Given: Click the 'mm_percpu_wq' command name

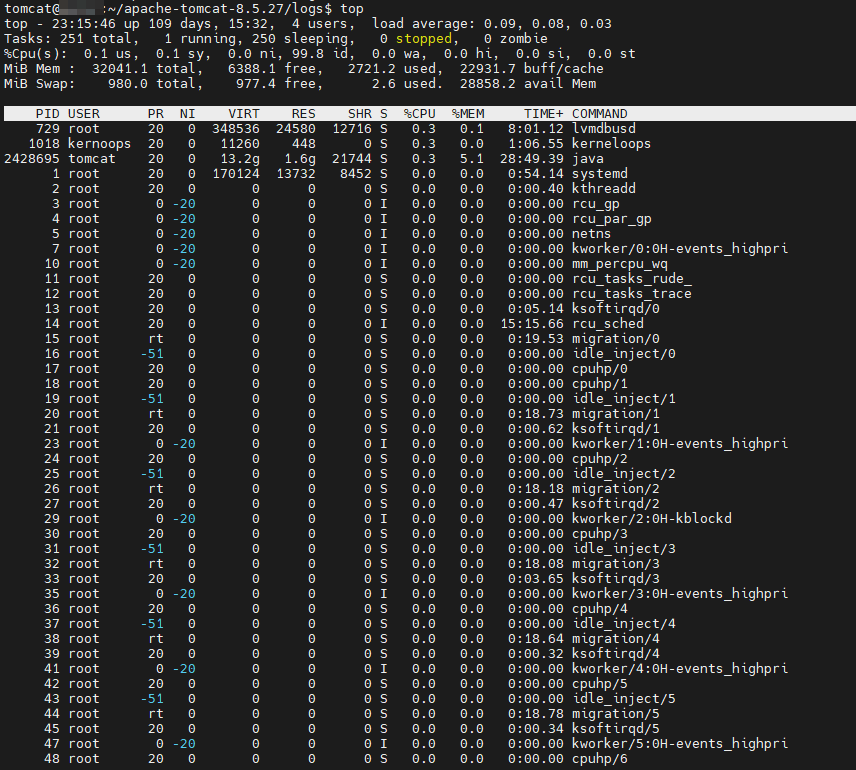Looking at the screenshot, I should point(620,264).
